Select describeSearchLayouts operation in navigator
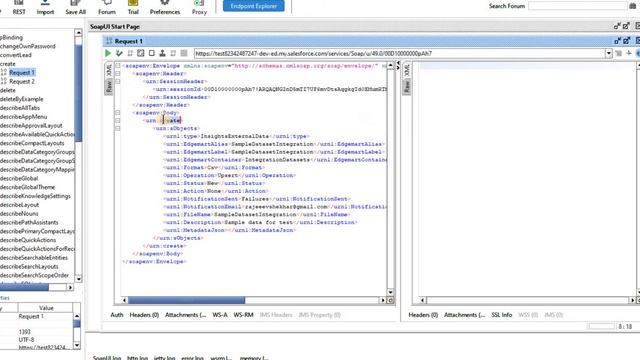The image size is (640, 360). point(29,266)
